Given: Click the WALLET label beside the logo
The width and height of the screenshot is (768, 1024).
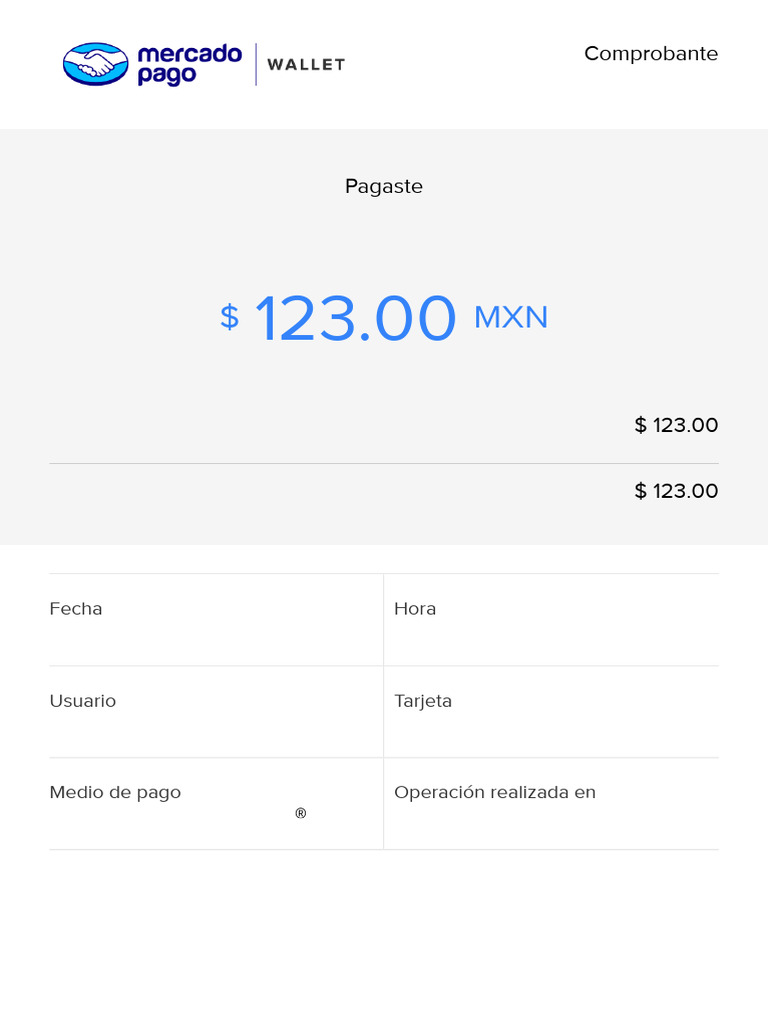Looking at the screenshot, I should click(306, 65).
